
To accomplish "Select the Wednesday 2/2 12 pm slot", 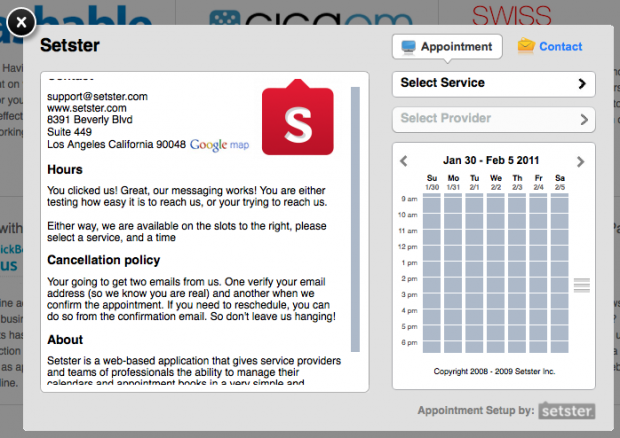I will 495,252.
